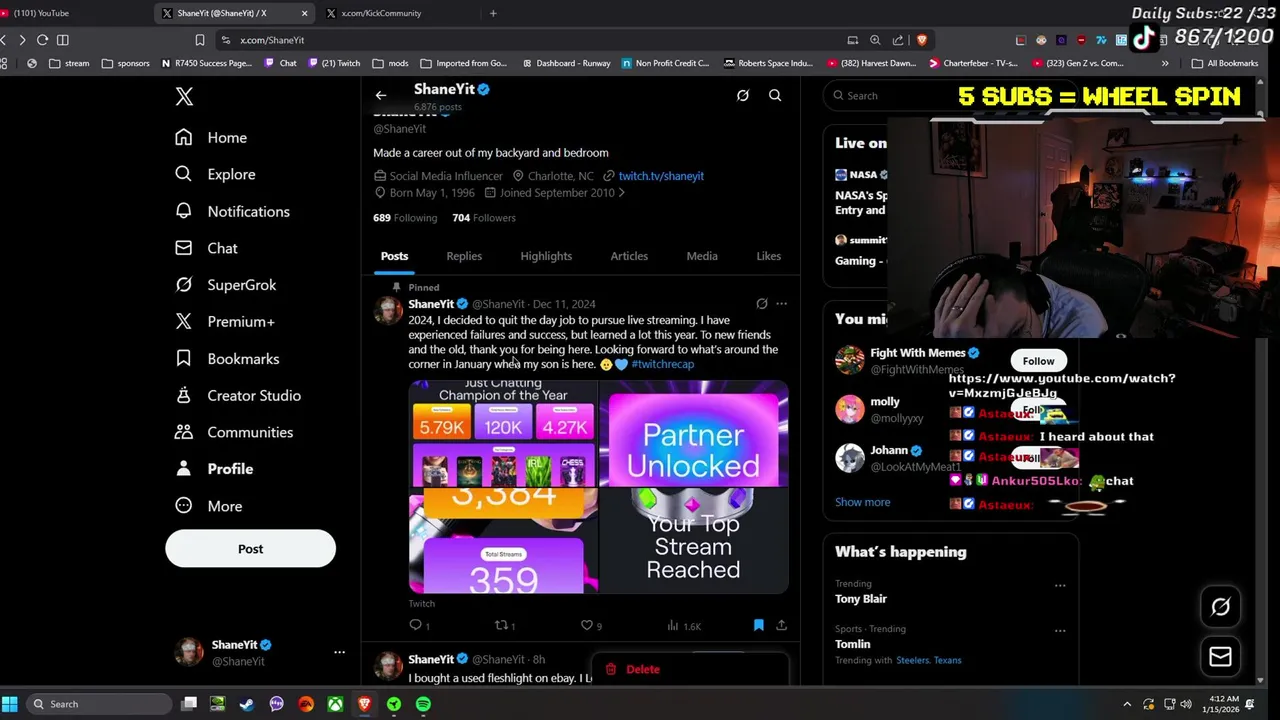Follow Fight With Memes
Viewport: 1280px width, 720px height.
[1038, 361]
